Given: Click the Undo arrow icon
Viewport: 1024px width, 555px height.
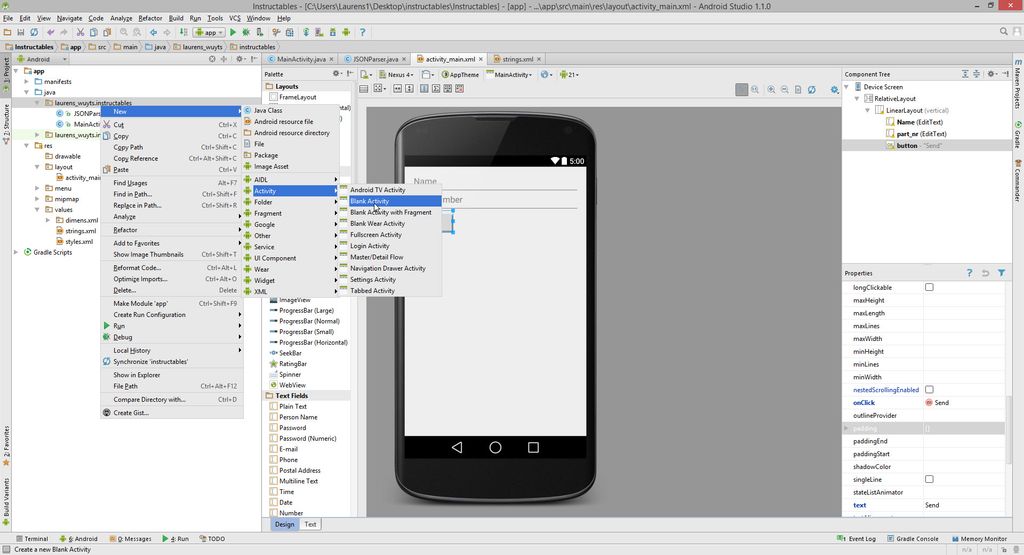Looking at the screenshot, I should [x=50, y=32].
